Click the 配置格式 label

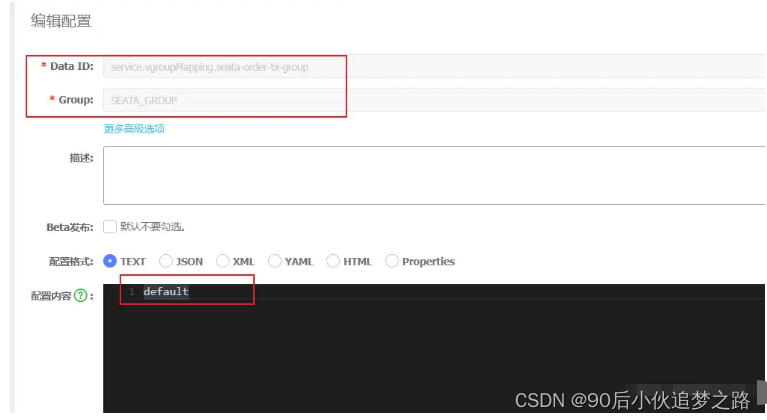[x=71, y=262]
